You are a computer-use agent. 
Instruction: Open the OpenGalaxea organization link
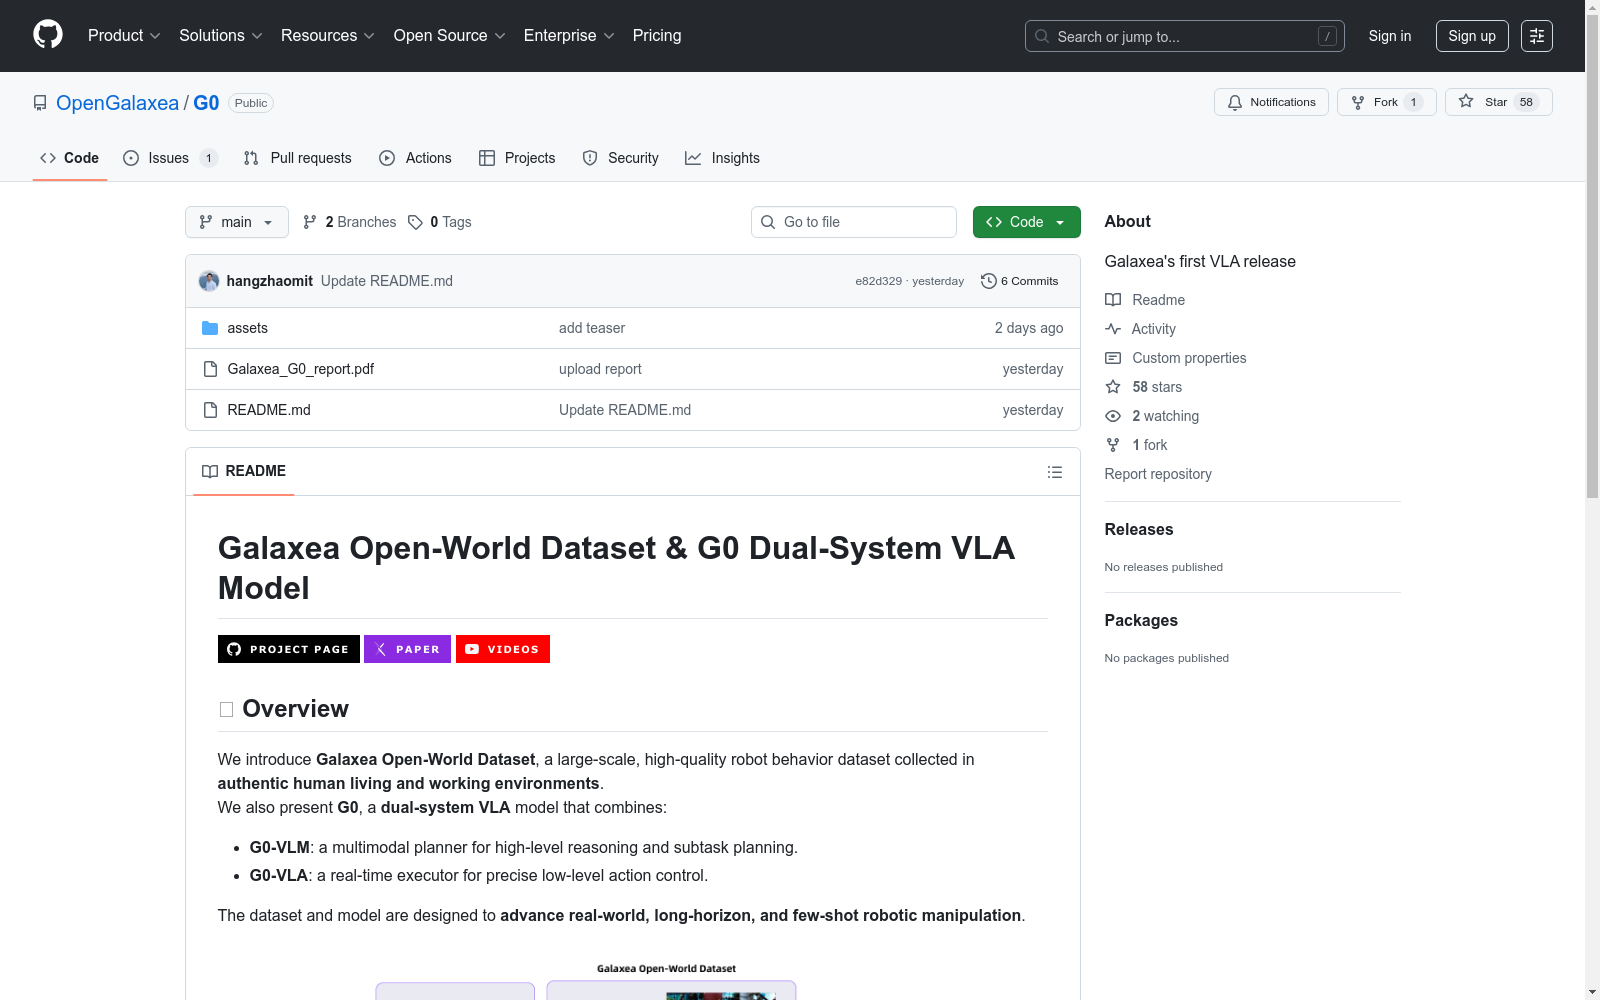pyautogui.click(x=117, y=103)
